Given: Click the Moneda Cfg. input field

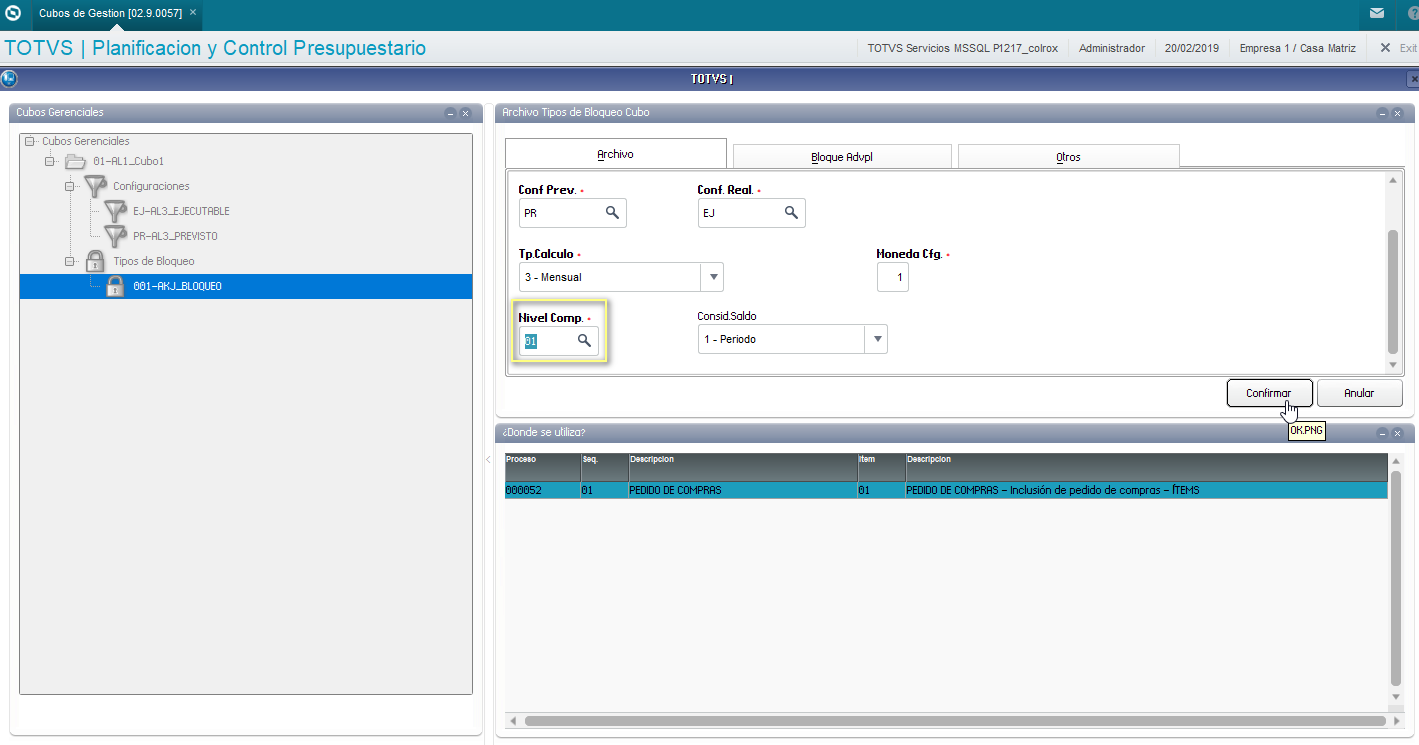Looking at the screenshot, I should coord(893,277).
